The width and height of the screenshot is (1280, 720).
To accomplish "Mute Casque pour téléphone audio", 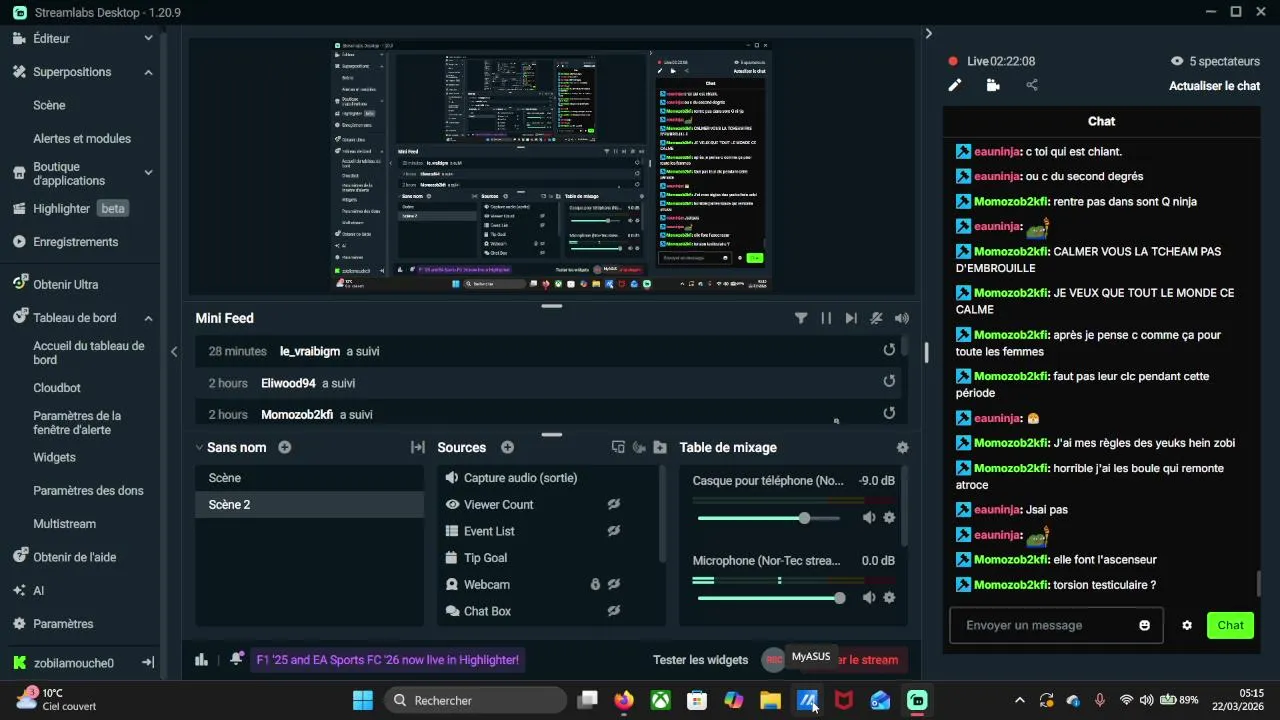I will (x=869, y=518).
